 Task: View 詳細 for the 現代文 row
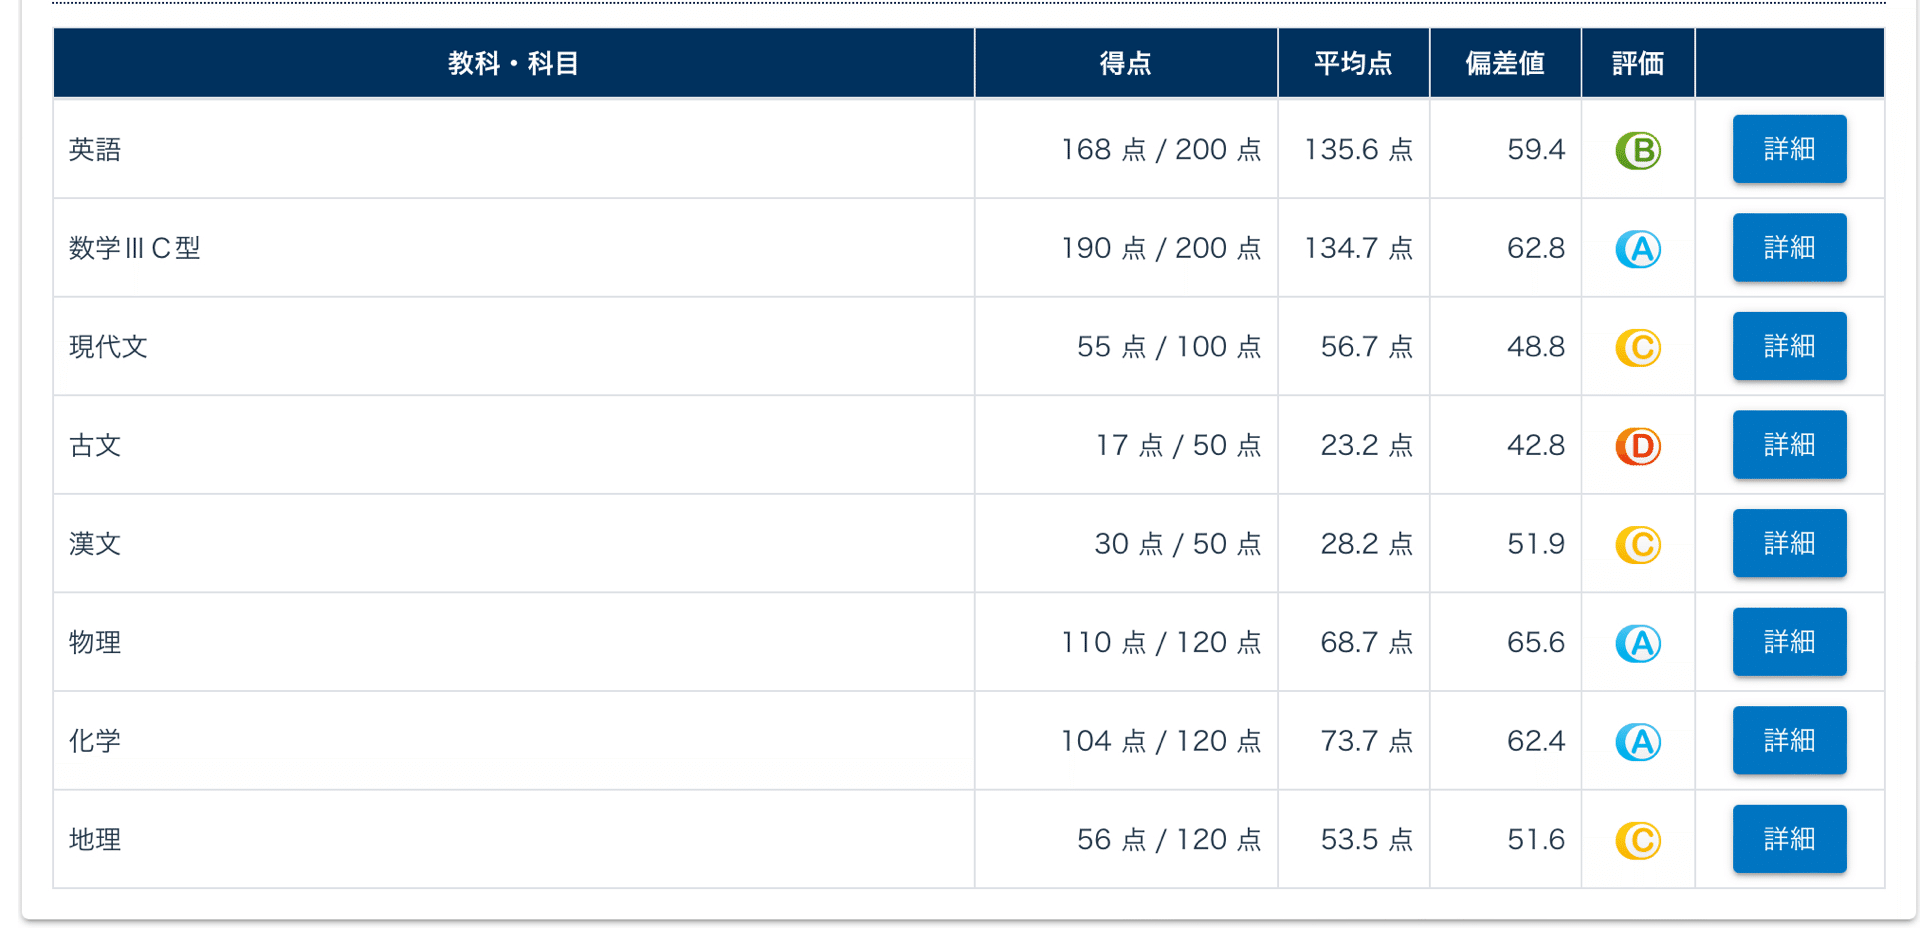[x=1789, y=346]
